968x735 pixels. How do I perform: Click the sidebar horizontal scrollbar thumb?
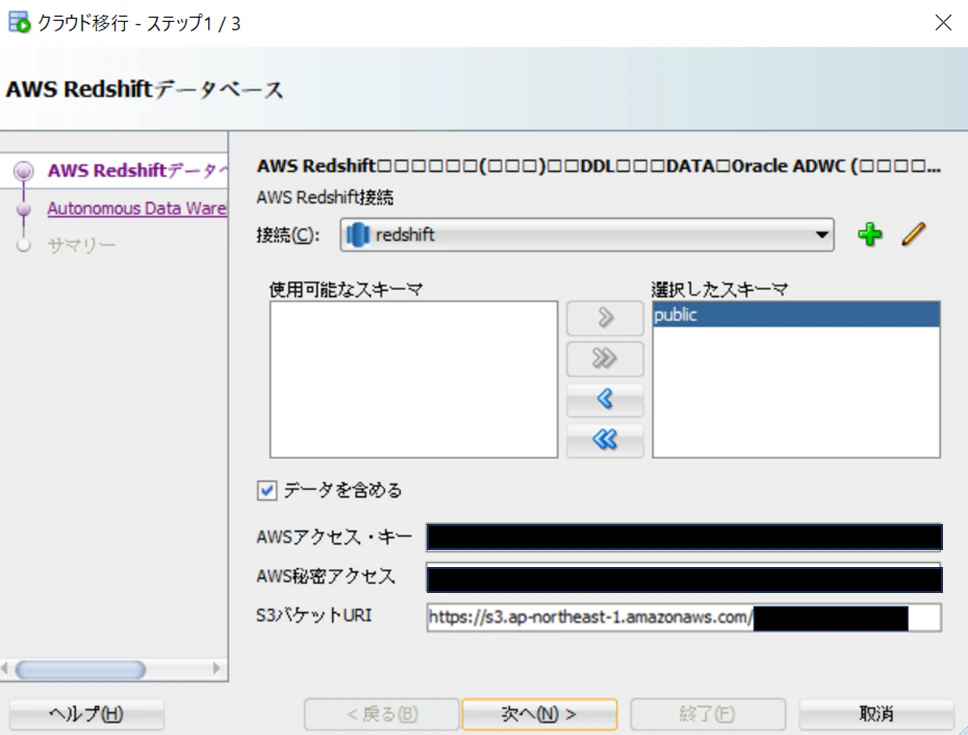click(x=80, y=669)
